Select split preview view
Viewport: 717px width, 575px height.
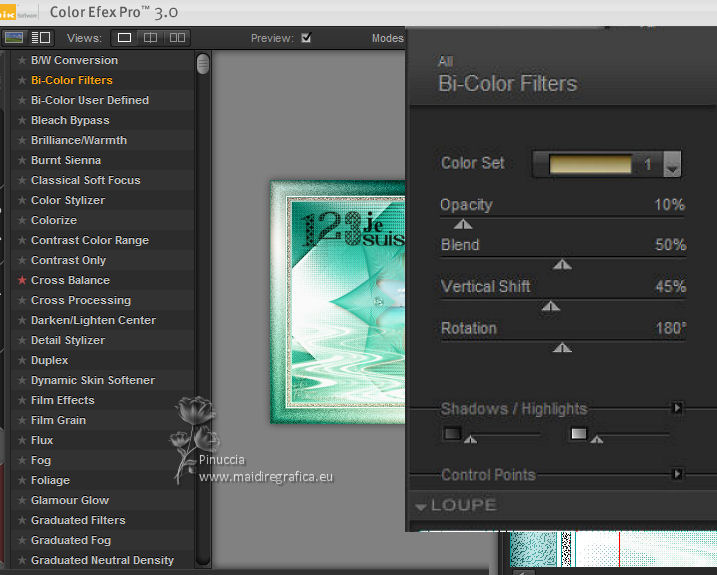150,38
